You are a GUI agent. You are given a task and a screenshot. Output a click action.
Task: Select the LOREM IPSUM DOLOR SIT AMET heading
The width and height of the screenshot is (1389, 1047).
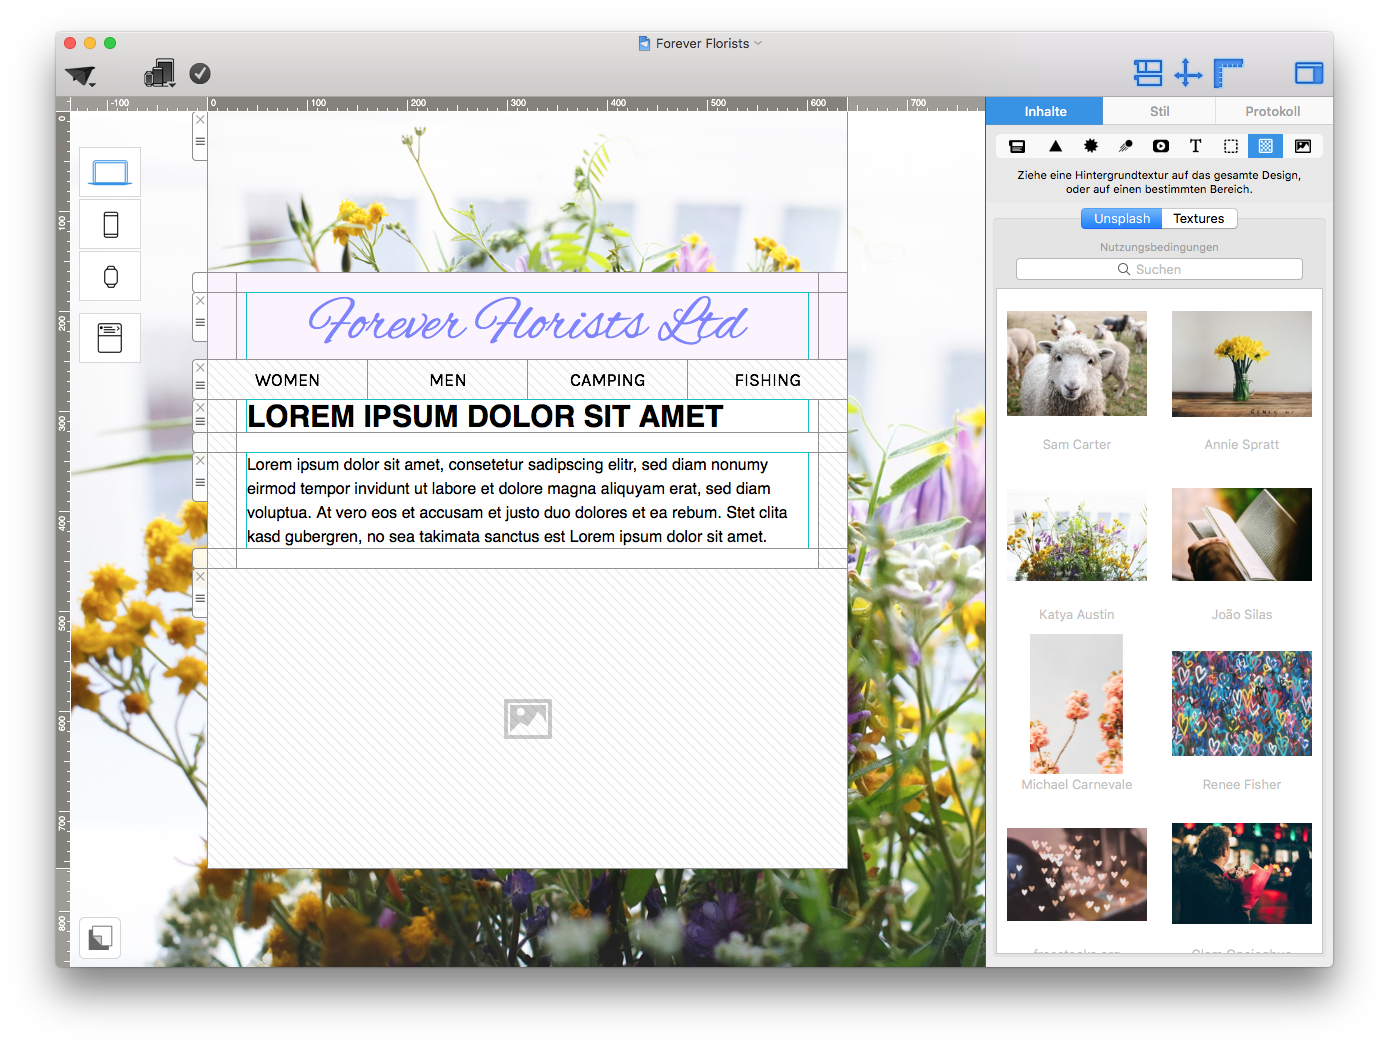click(485, 416)
